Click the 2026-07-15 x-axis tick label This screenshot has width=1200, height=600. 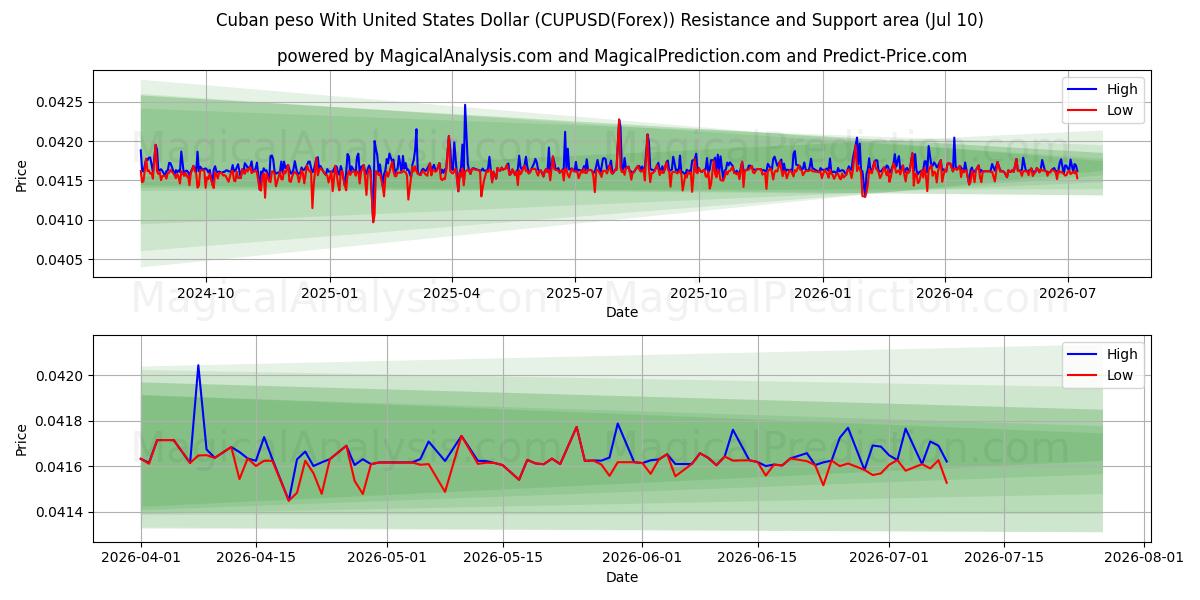pos(1004,558)
